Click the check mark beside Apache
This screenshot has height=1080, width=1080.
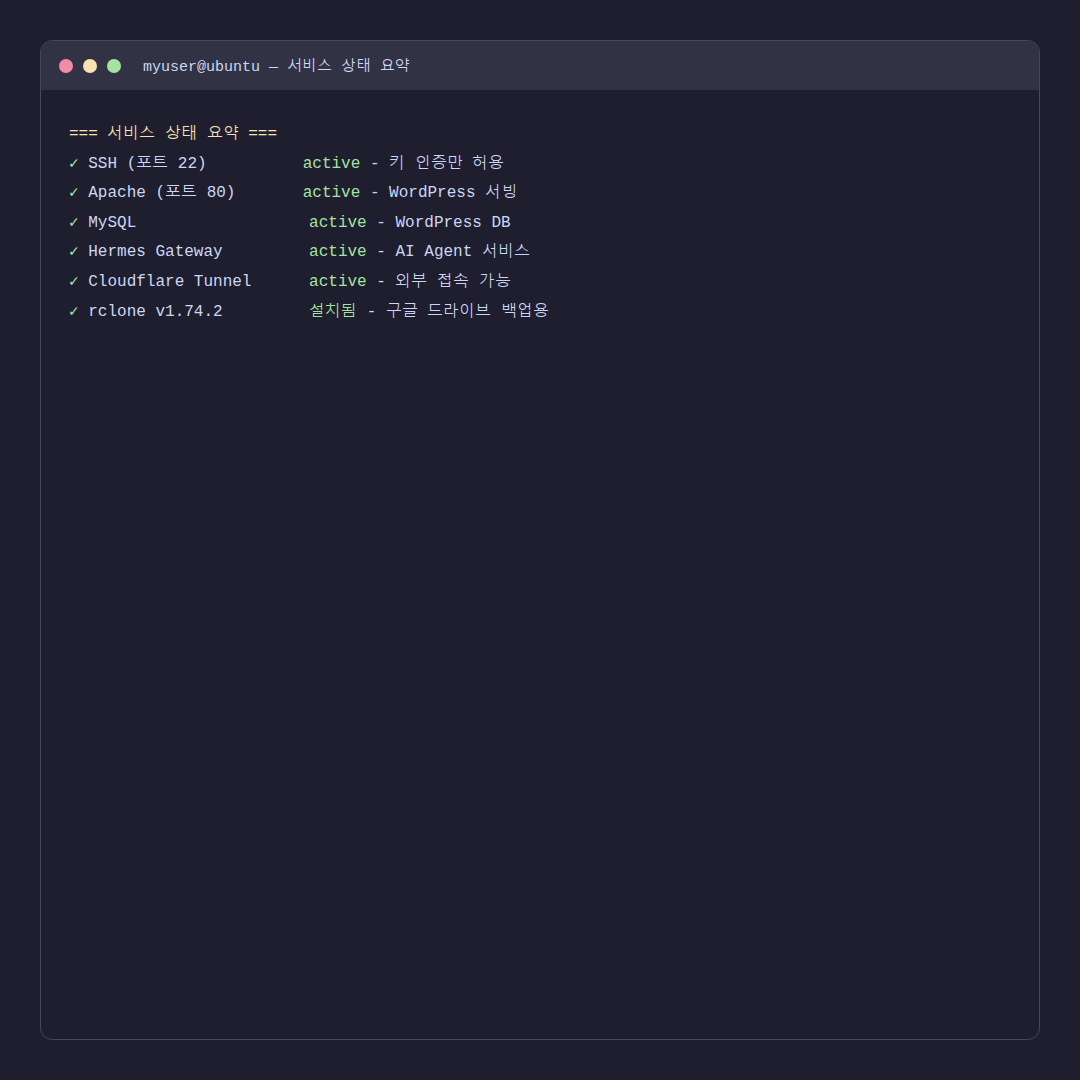pyautogui.click(x=74, y=192)
